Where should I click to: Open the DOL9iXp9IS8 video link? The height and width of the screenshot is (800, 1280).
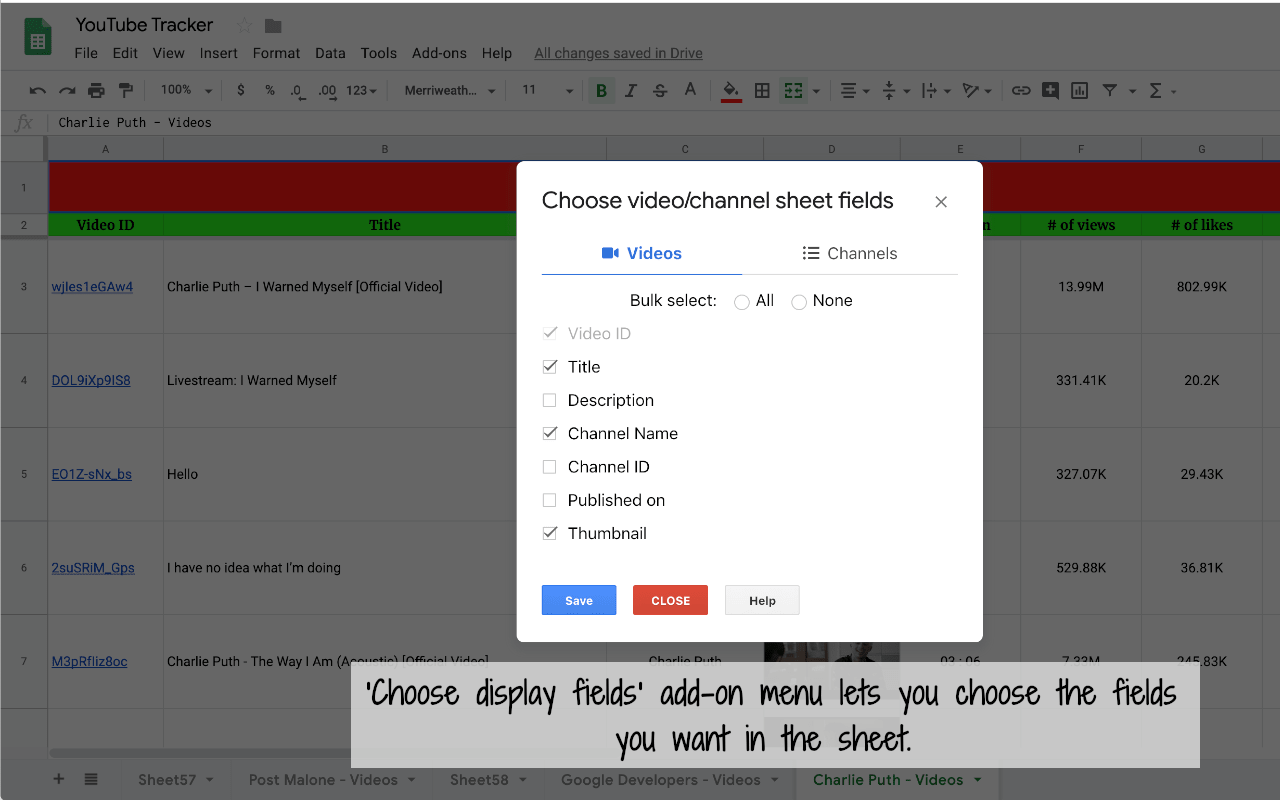(91, 380)
